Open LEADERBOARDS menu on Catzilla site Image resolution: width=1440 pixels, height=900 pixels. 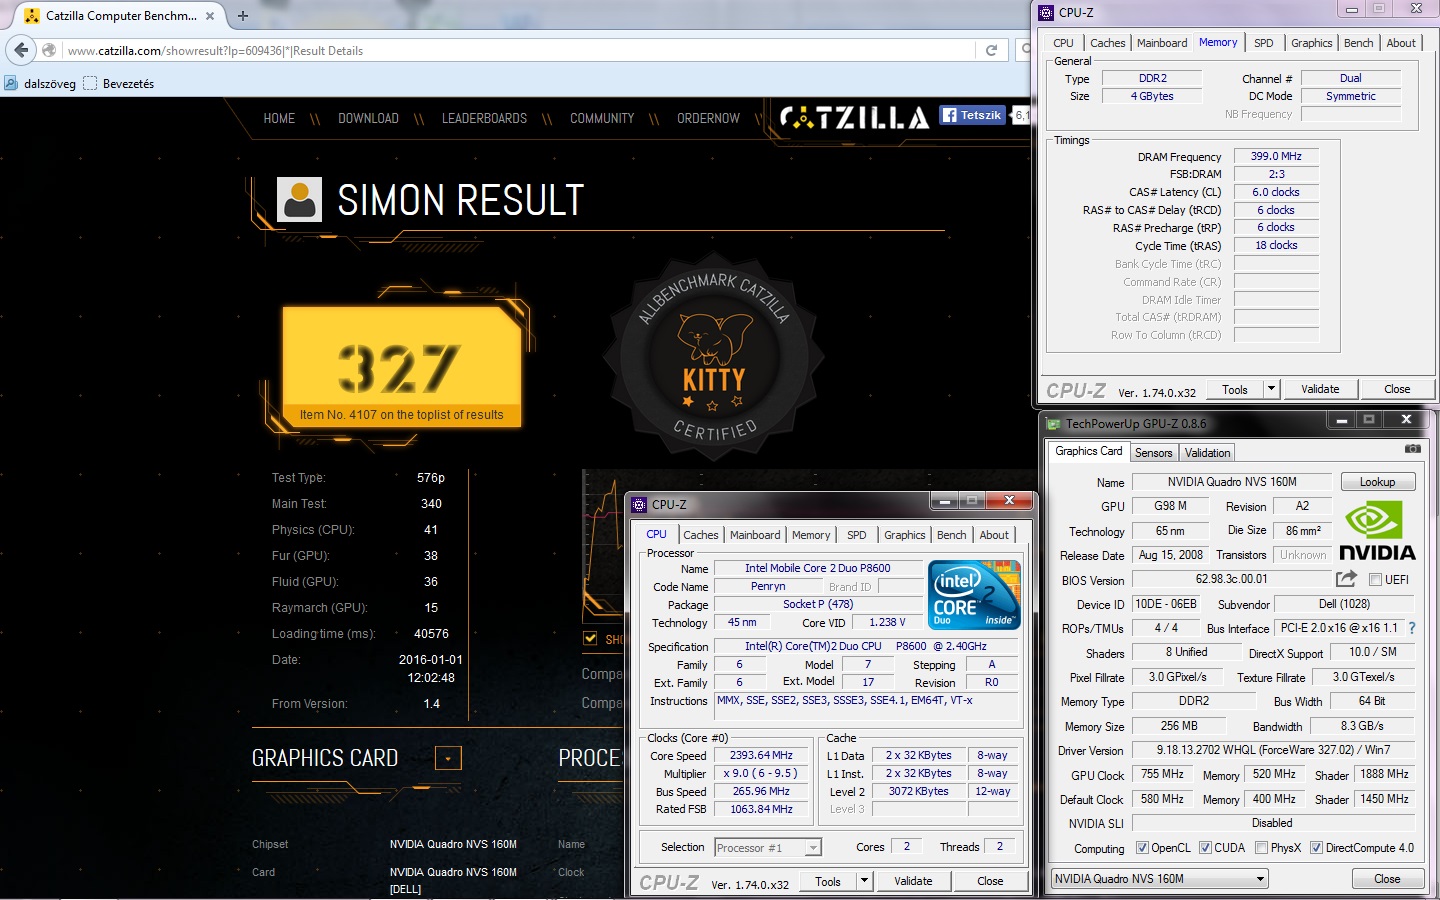[484, 118]
